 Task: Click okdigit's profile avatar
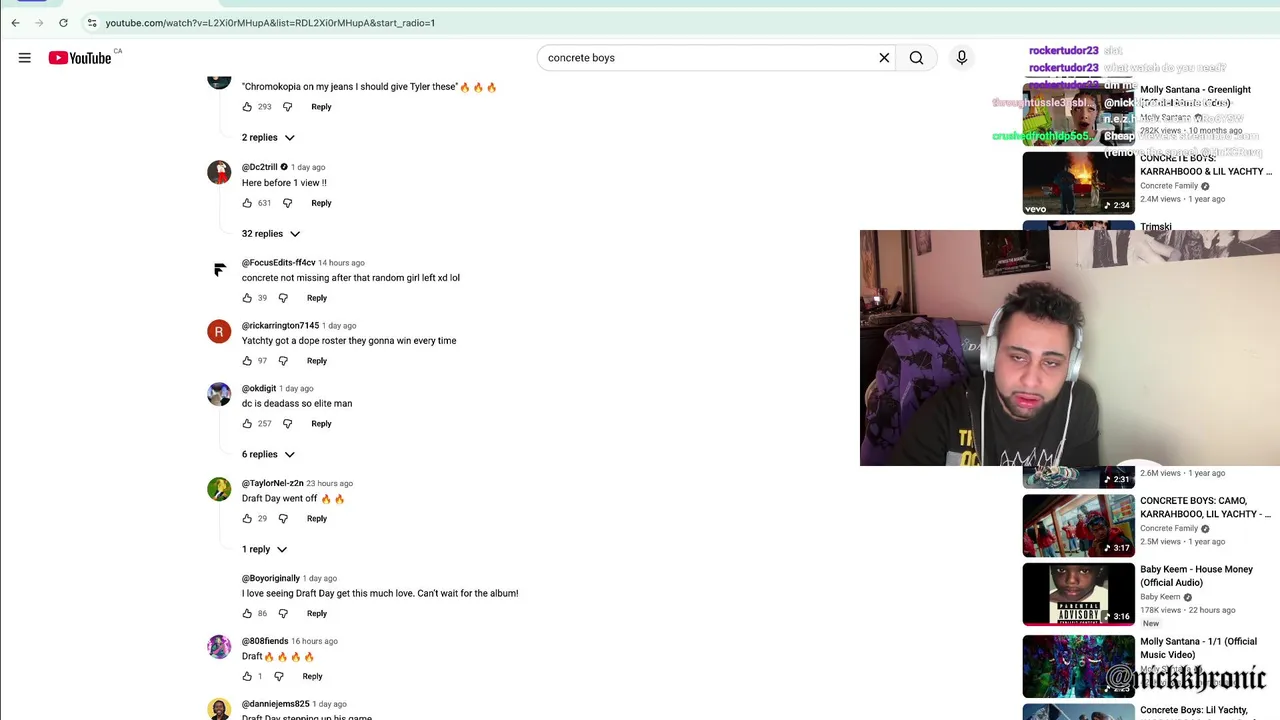click(x=219, y=394)
